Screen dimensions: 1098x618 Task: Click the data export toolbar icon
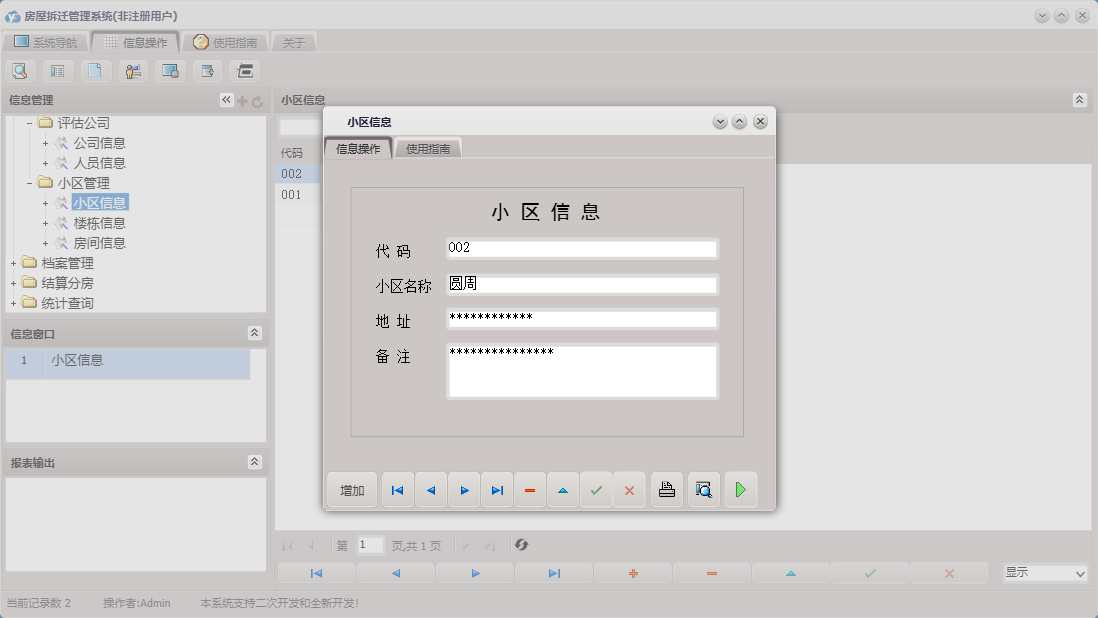(207, 71)
